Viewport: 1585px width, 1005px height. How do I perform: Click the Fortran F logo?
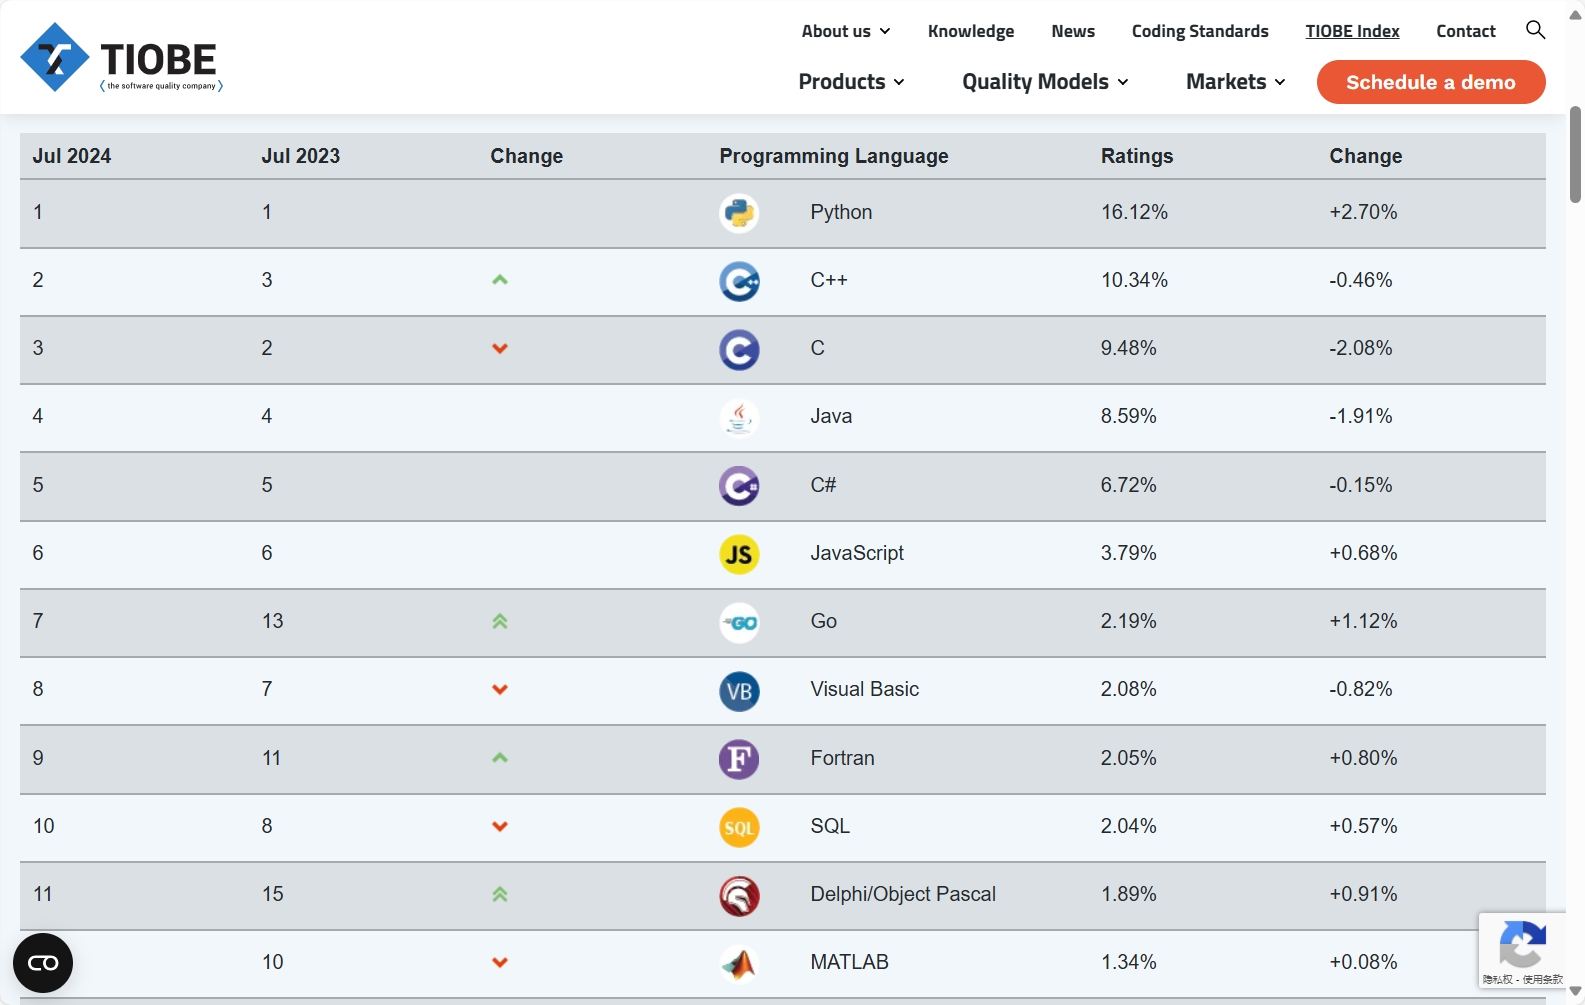(x=739, y=759)
